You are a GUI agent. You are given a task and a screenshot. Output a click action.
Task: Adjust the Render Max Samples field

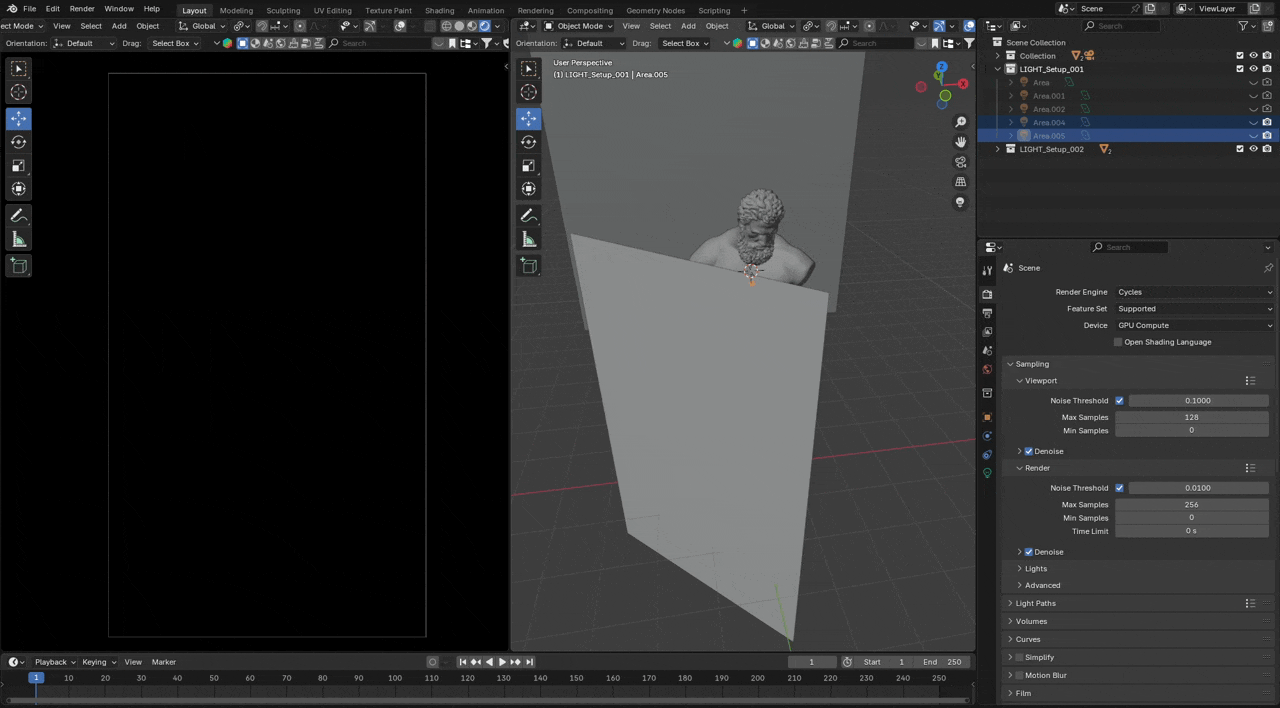[1191, 505]
